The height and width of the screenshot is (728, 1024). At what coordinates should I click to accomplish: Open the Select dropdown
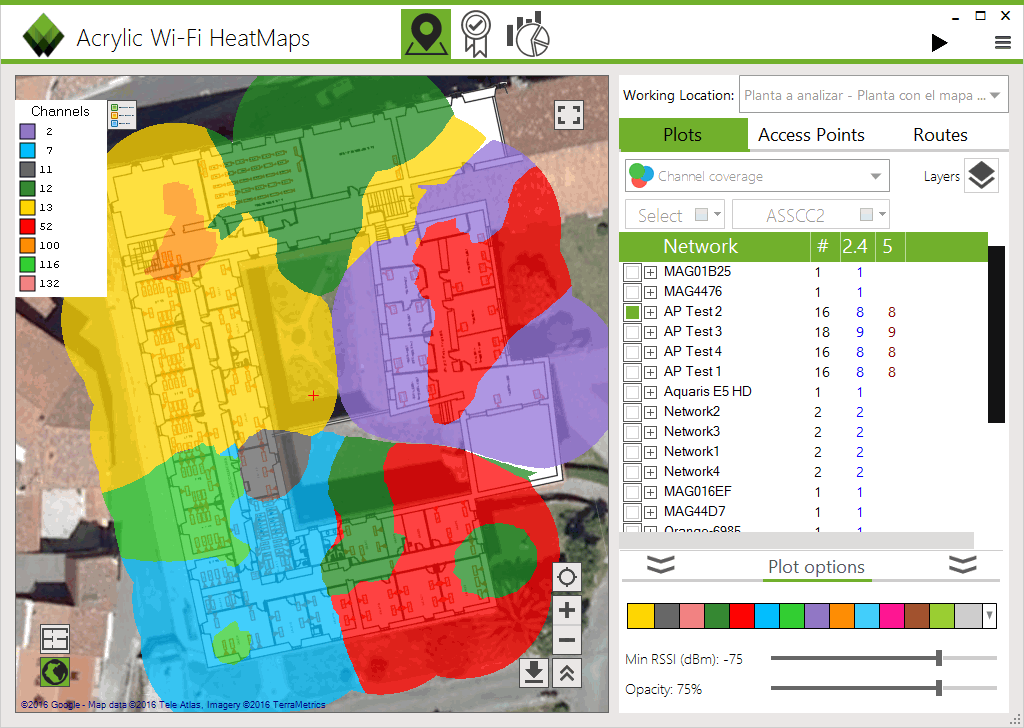point(675,215)
